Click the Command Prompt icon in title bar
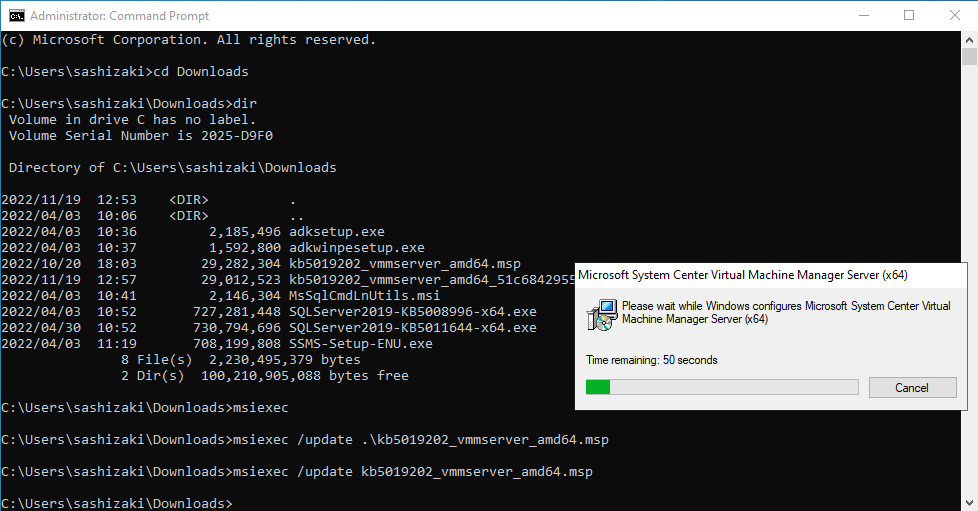The height and width of the screenshot is (511, 978). pyautogui.click(x=16, y=16)
